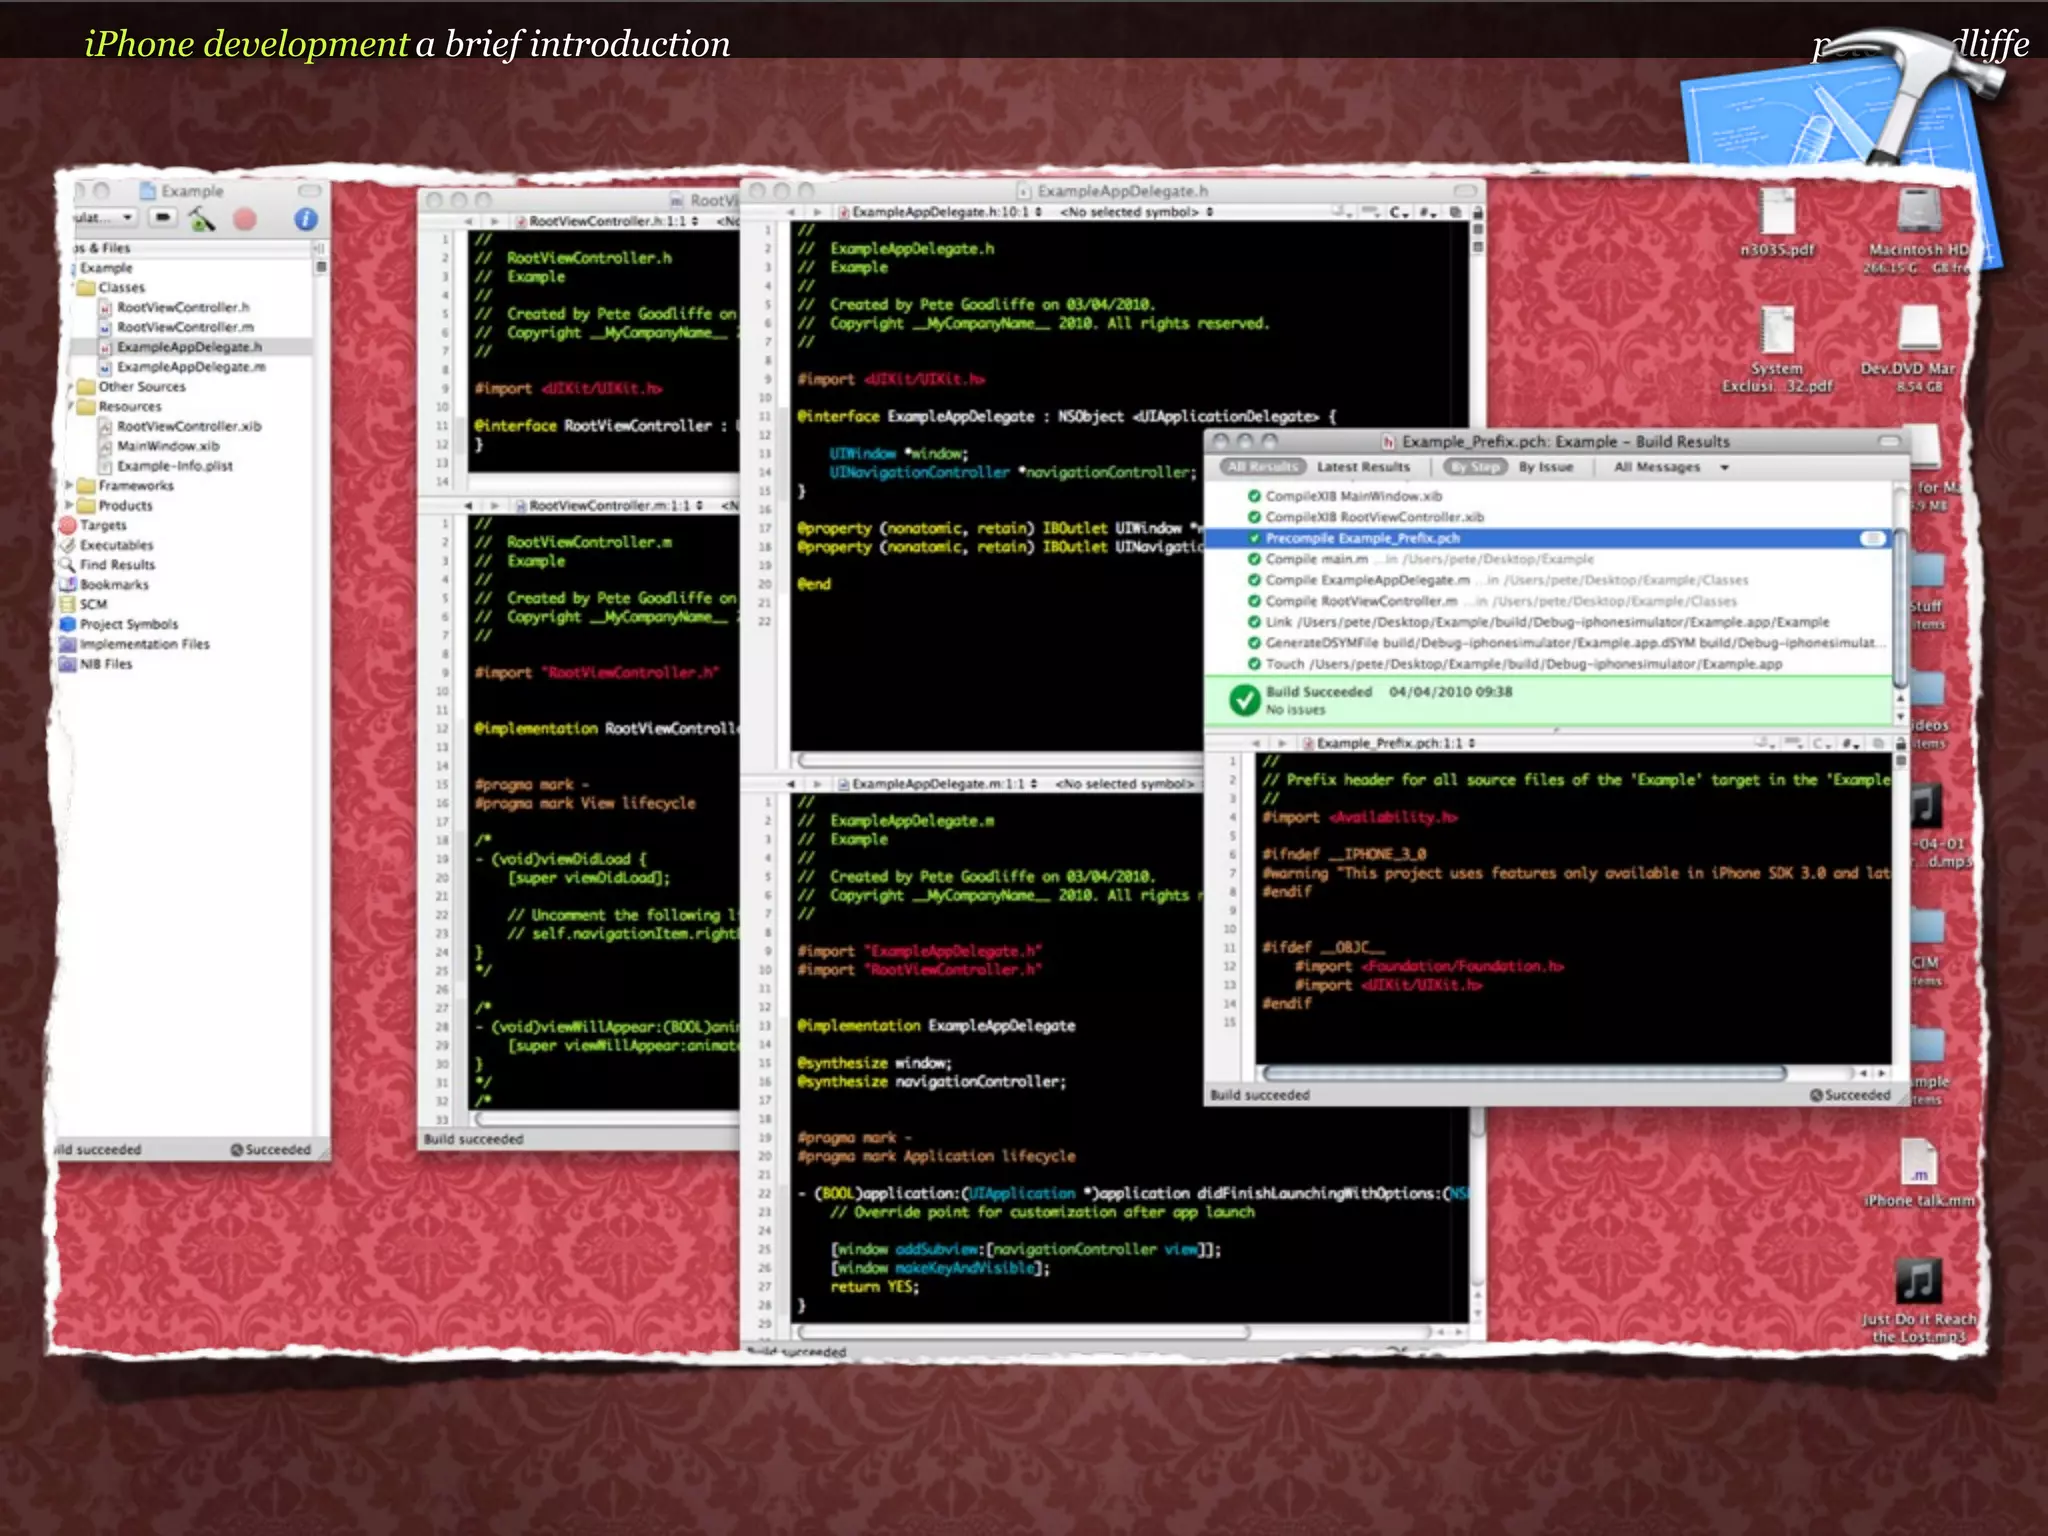The height and width of the screenshot is (1536, 2048).
Task: Click the red Tasks stop button
Action: point(245,218)
